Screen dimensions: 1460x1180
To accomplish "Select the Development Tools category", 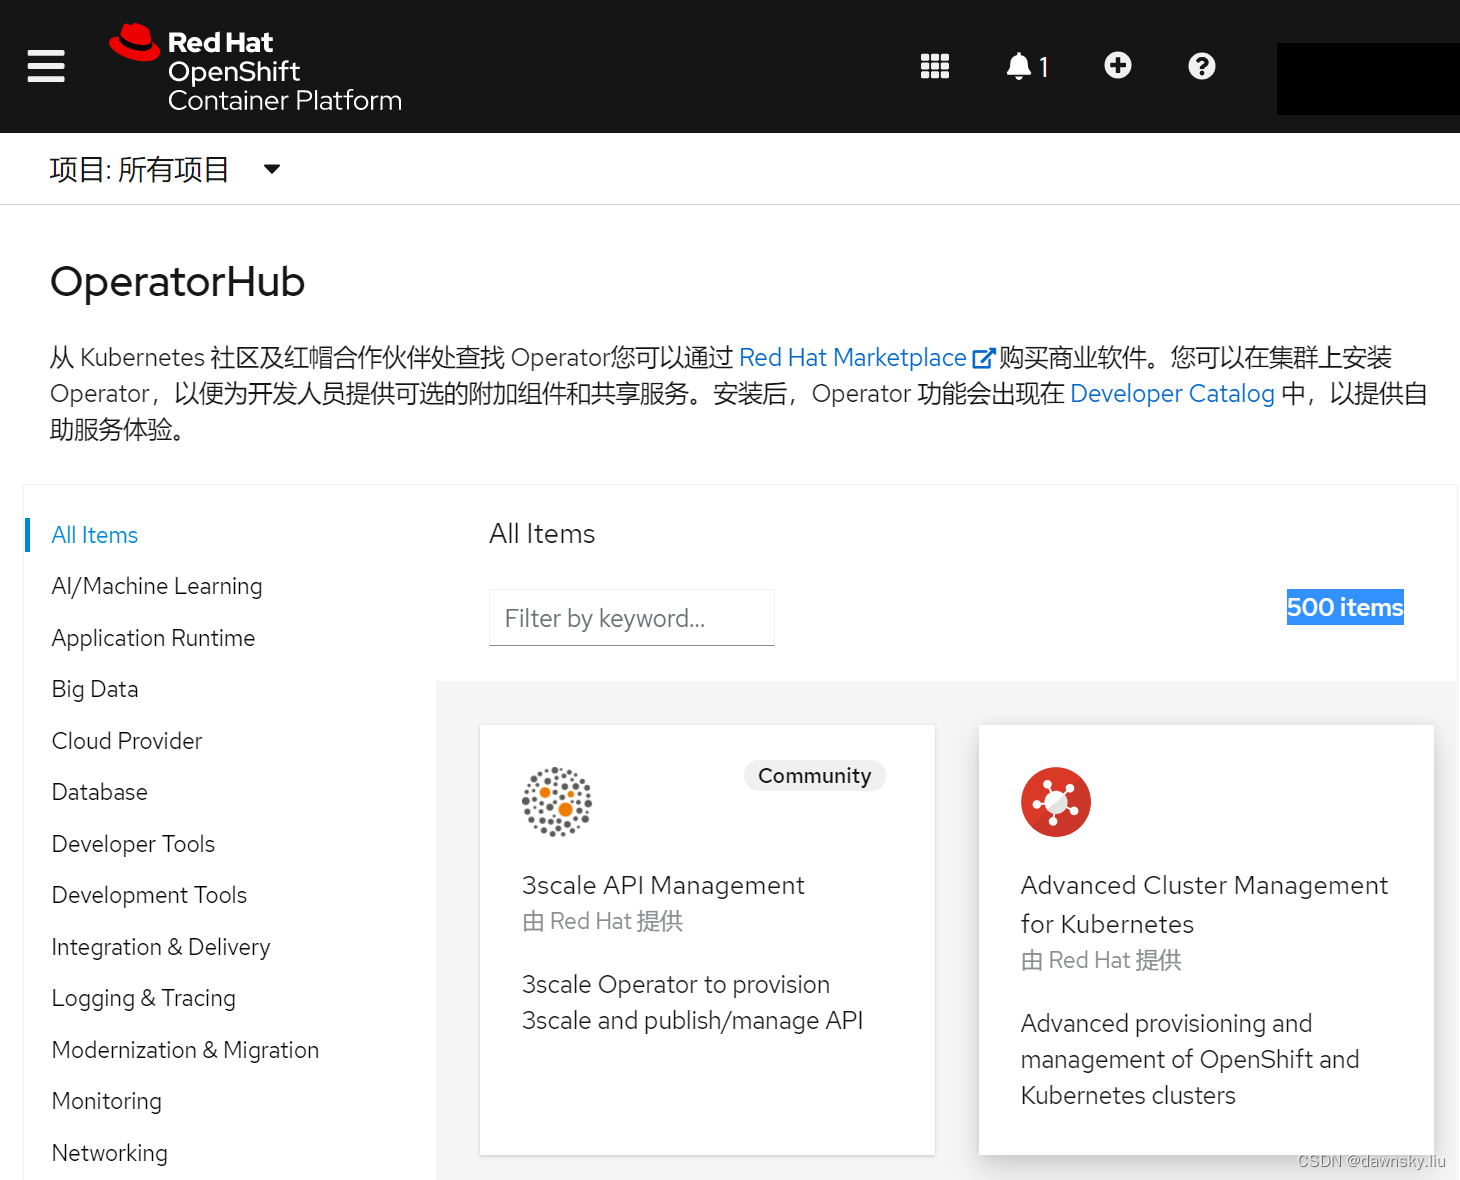I will tap(149, 895).
